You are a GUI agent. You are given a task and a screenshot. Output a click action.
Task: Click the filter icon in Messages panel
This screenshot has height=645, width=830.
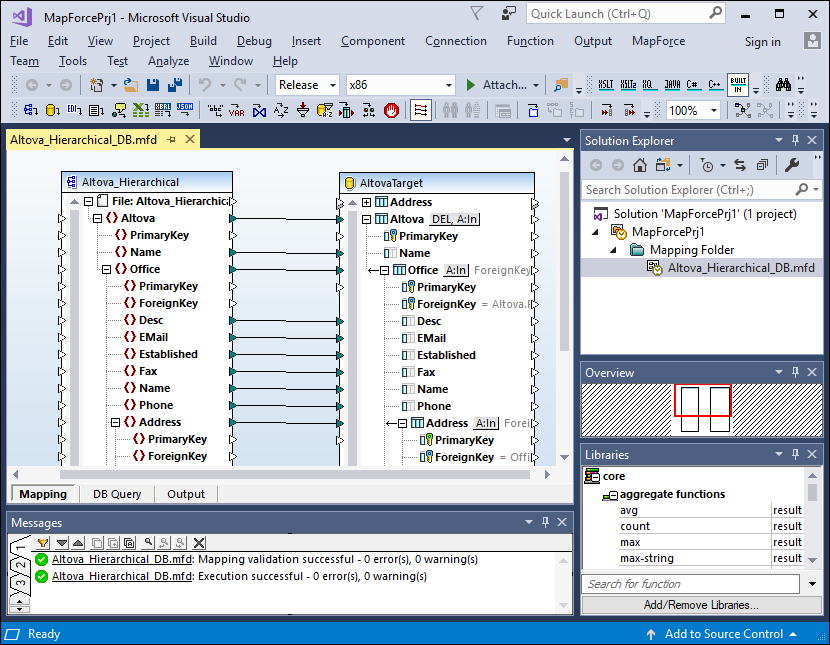(42, 542)
